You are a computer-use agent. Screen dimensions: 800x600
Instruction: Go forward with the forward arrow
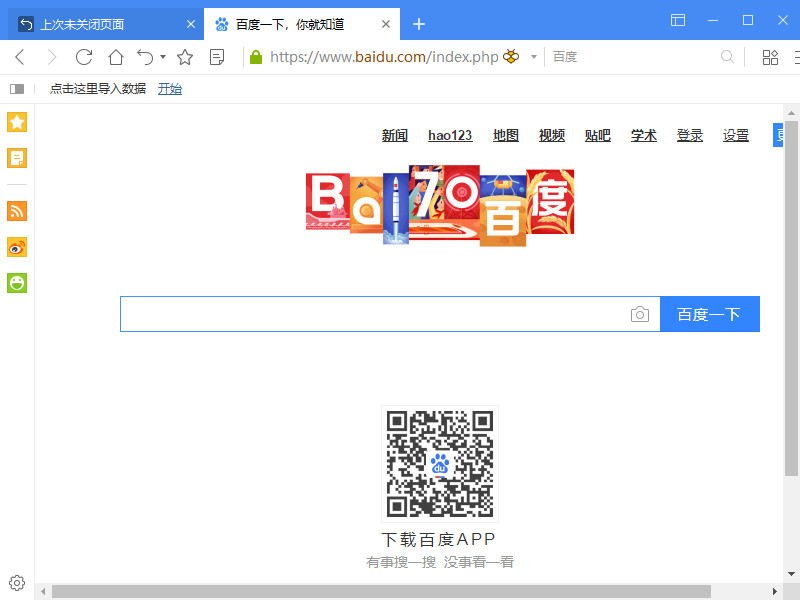pyautogui.click(x=52, y=57)
